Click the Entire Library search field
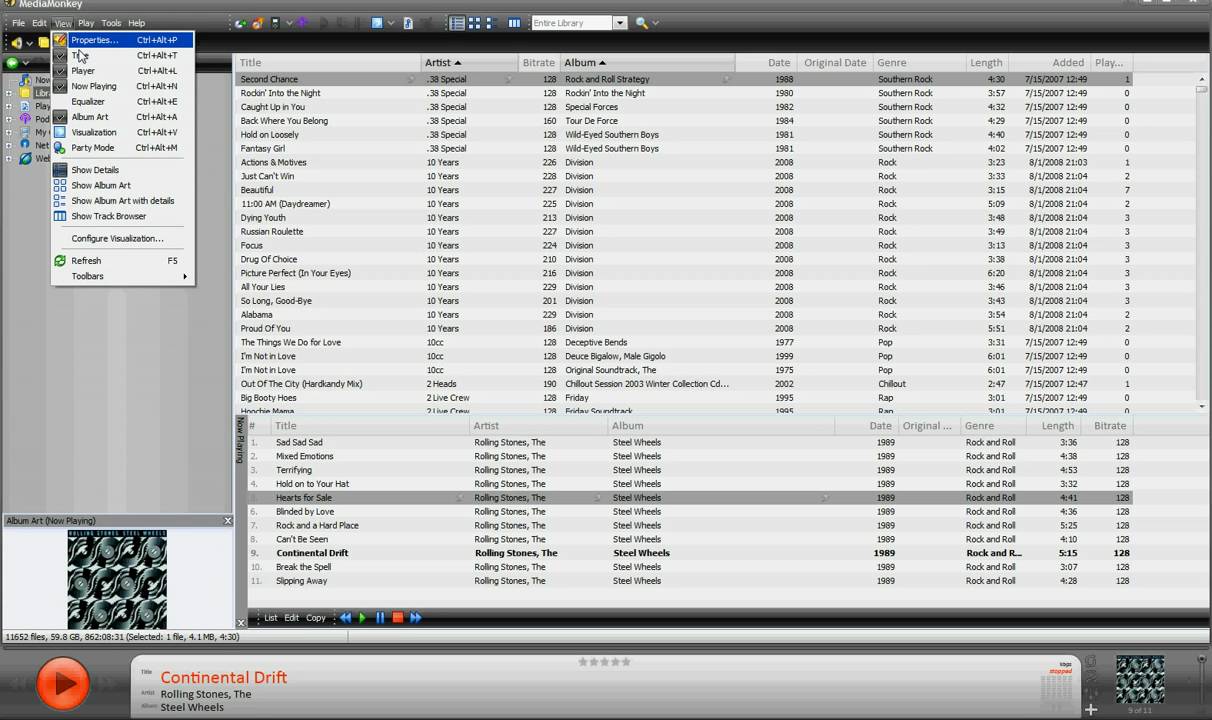 point(572,23)
